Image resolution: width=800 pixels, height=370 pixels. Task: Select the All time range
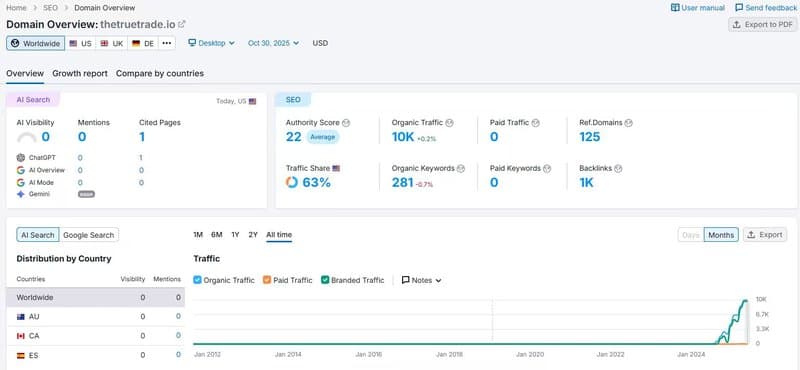[279, 235]
